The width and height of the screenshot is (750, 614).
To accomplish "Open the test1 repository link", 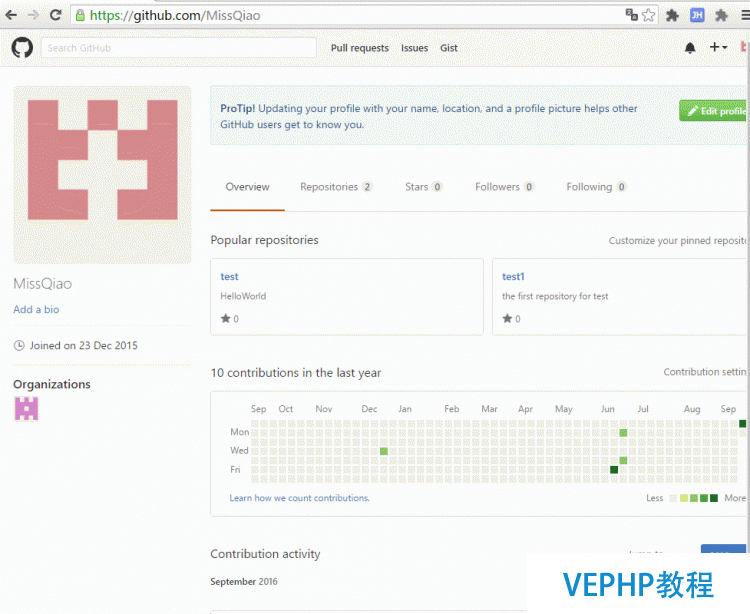I will pos(513,276).
